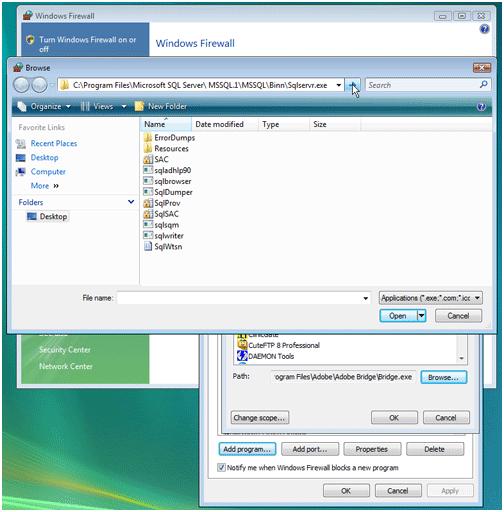The height and width of the screenshot is (512, 504).
Task: Collapse the Folders pane chevron
Action: tap(131, 202)
